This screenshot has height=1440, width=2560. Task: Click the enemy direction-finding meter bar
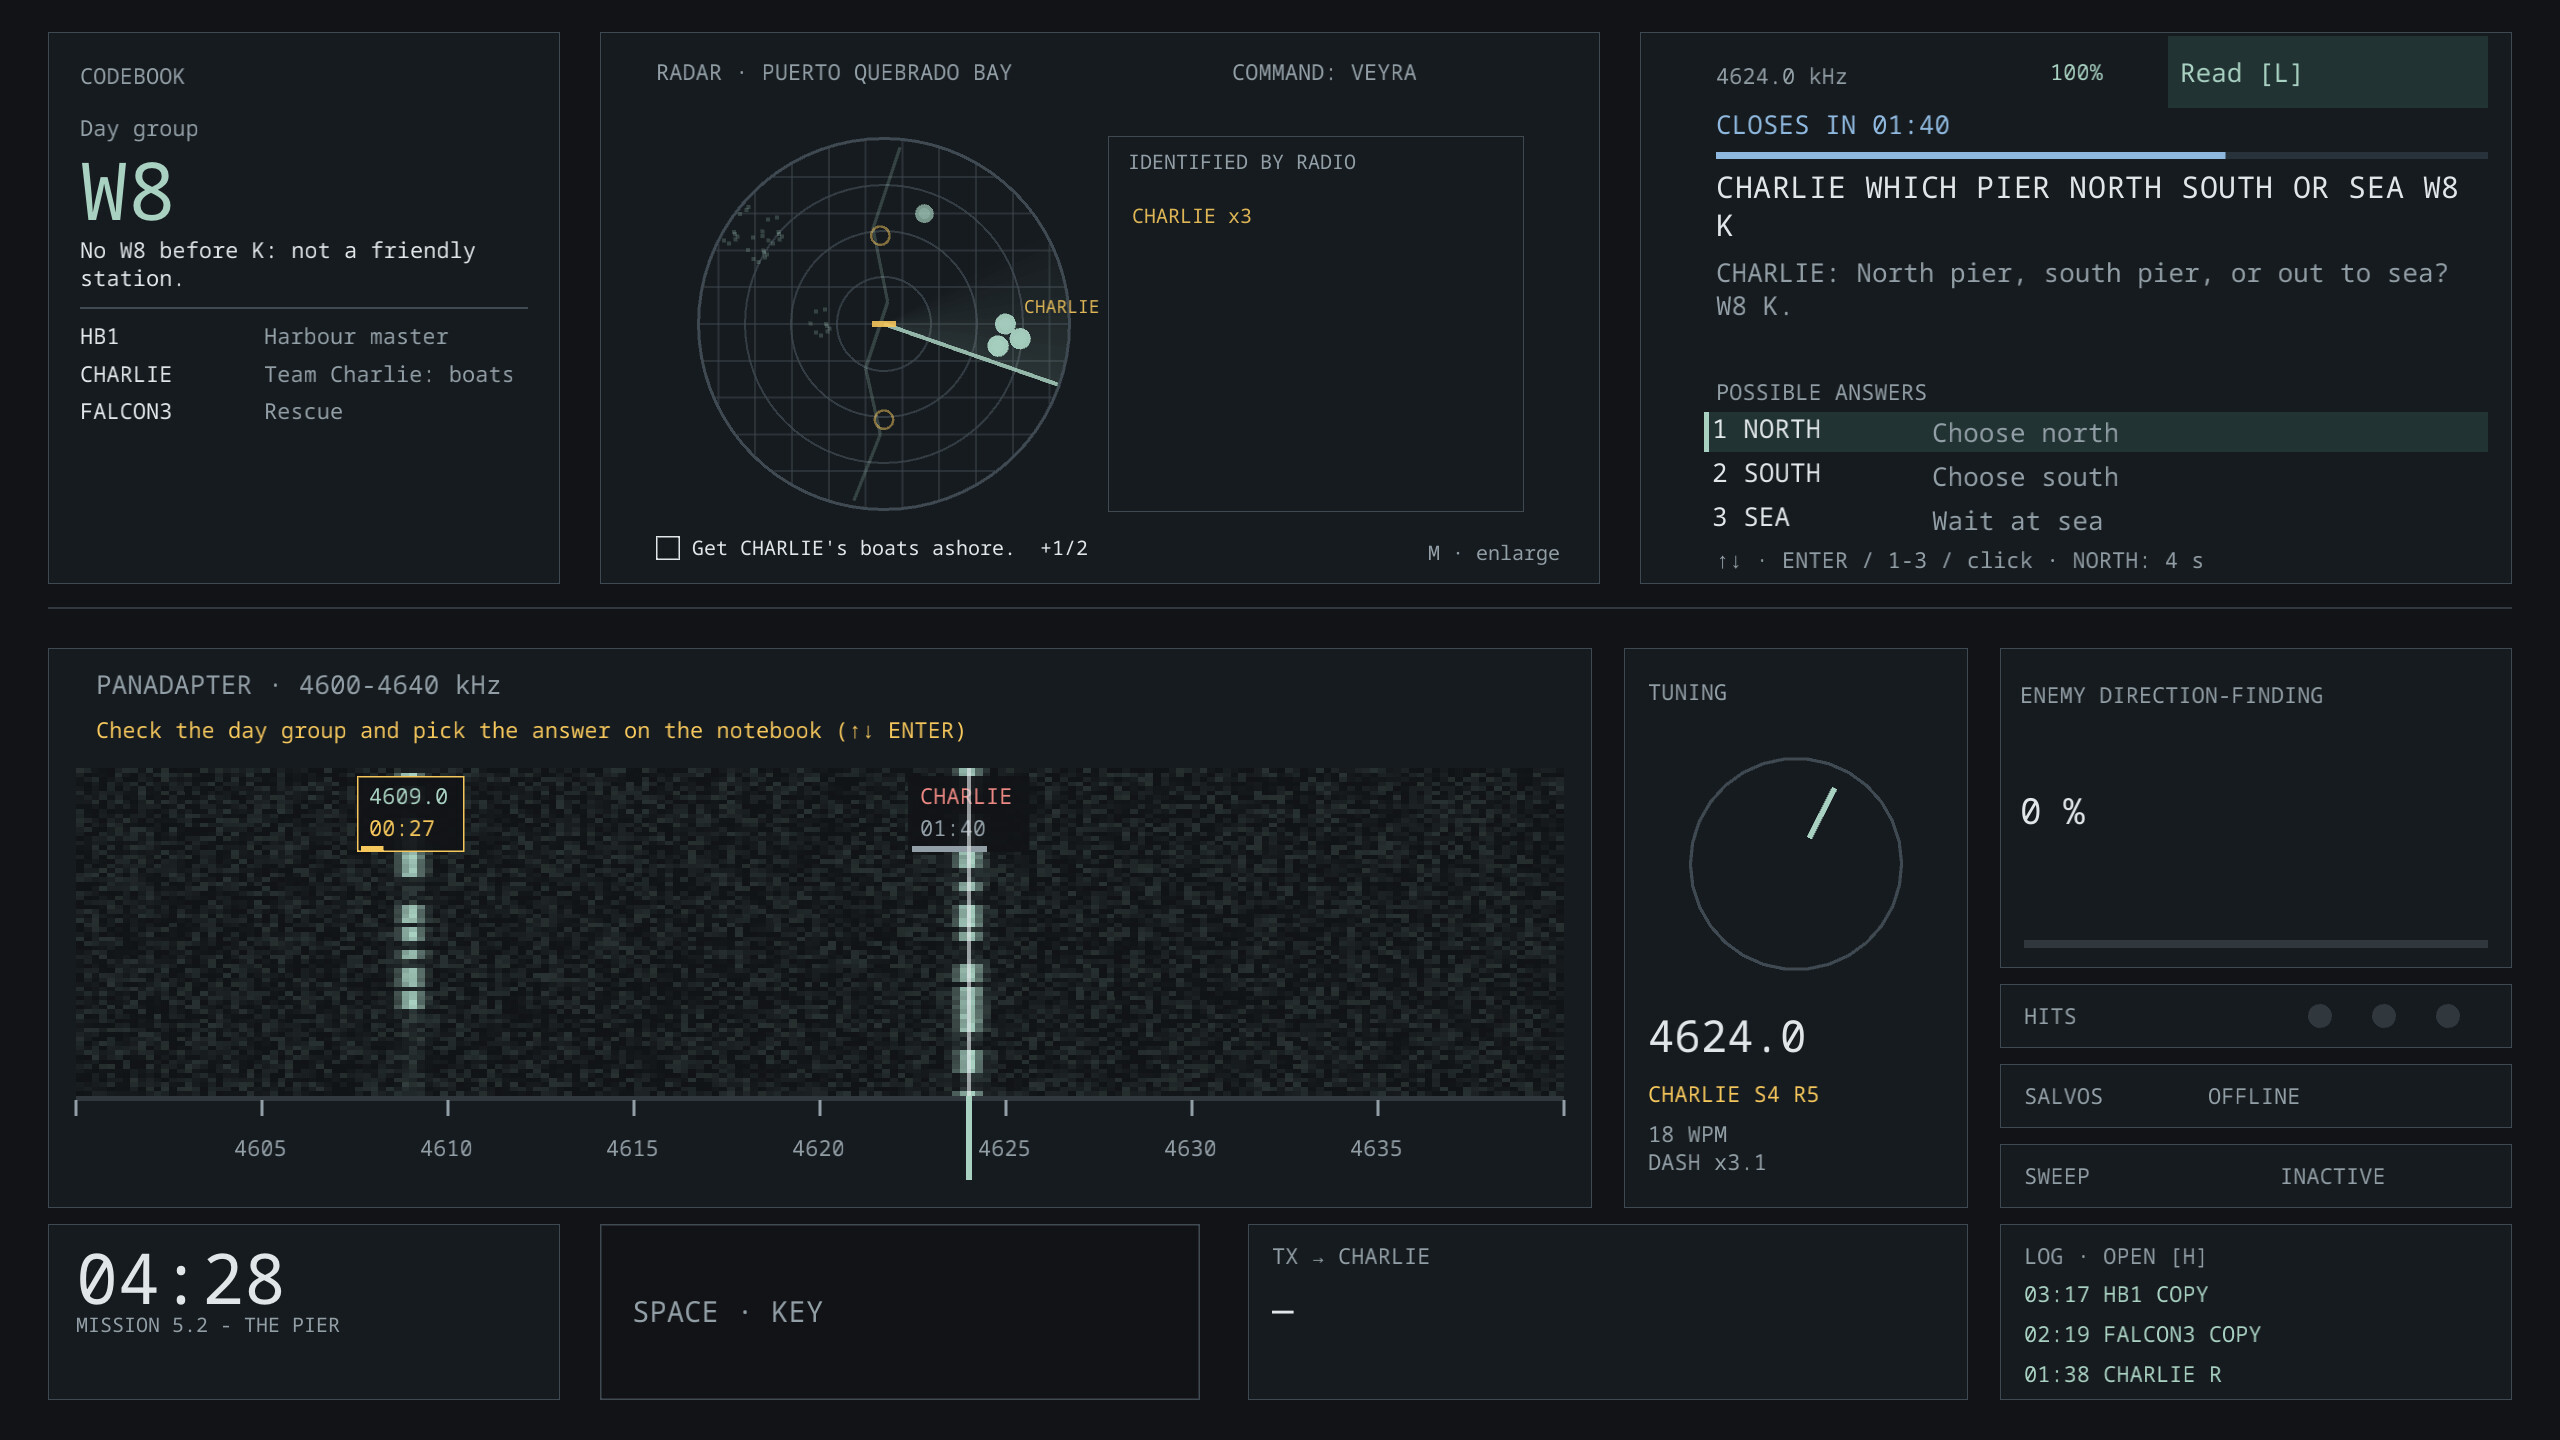tap(2255, 943)
